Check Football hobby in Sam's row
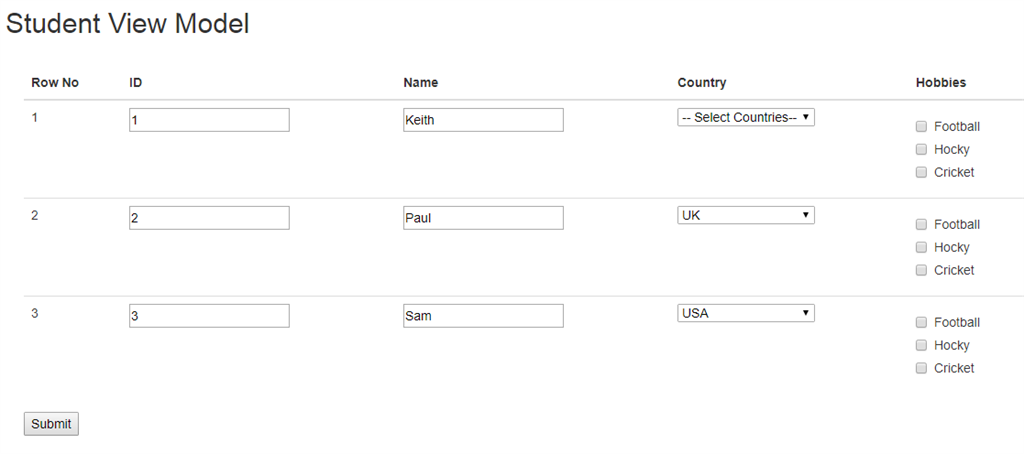 tap(921, 322)
